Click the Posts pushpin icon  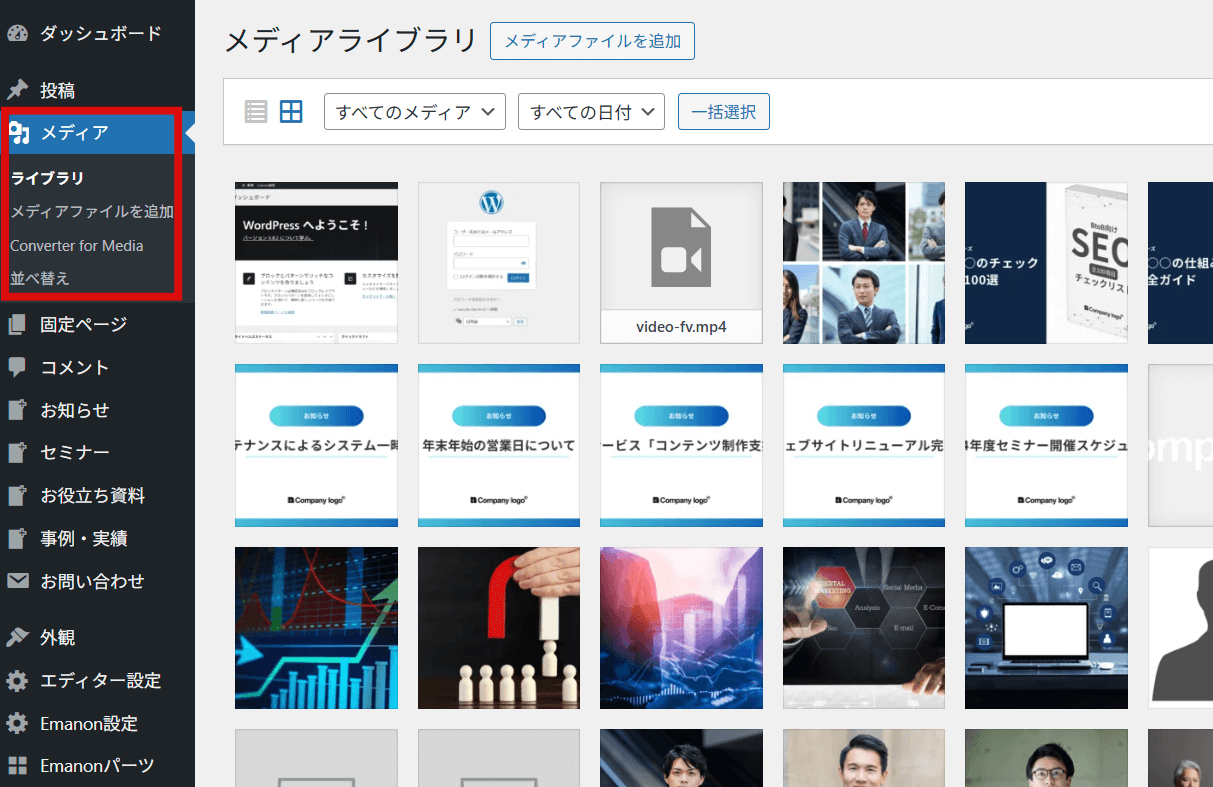17,90
